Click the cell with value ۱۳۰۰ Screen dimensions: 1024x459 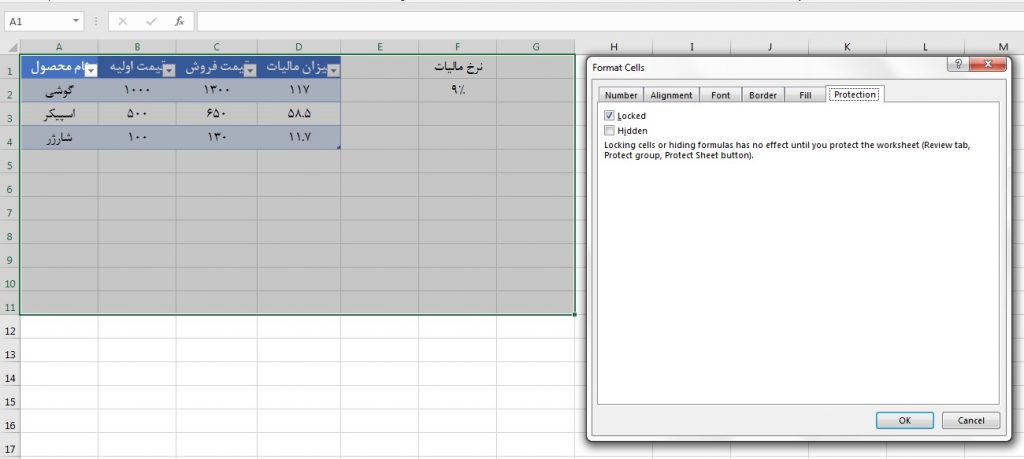(x=216, y=91)
